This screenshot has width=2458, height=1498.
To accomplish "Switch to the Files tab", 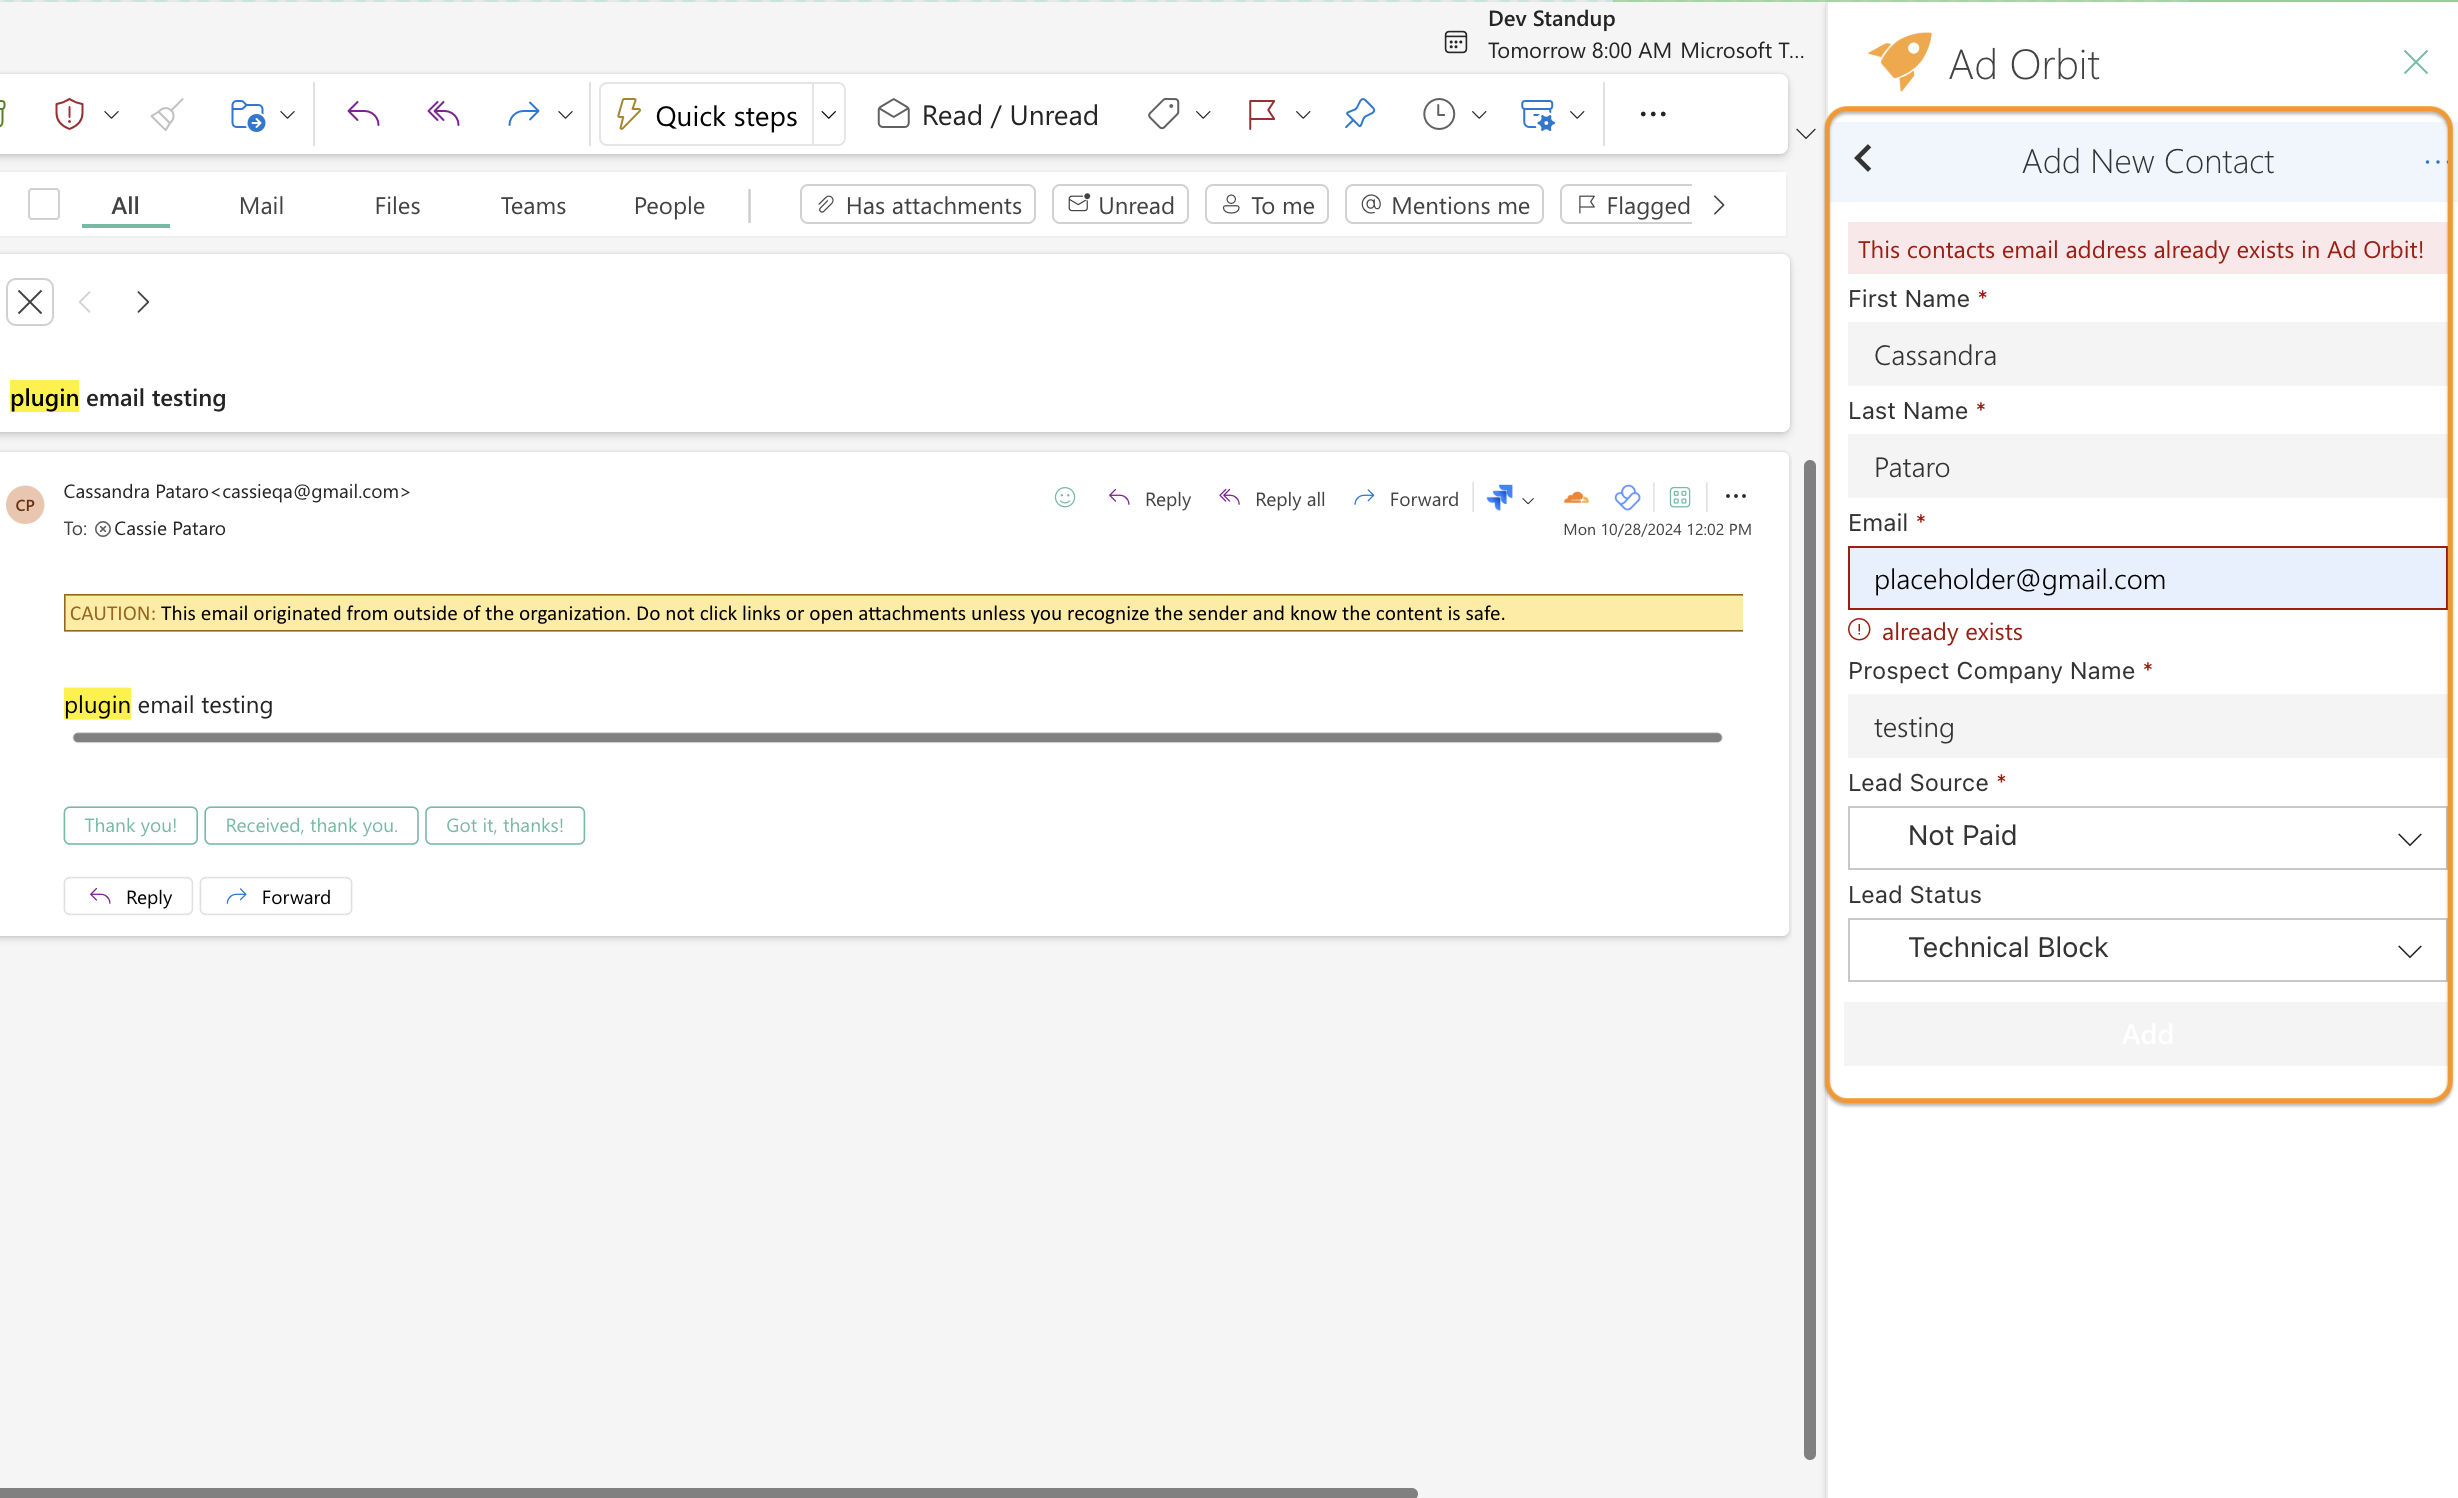I will click(397, 205).
